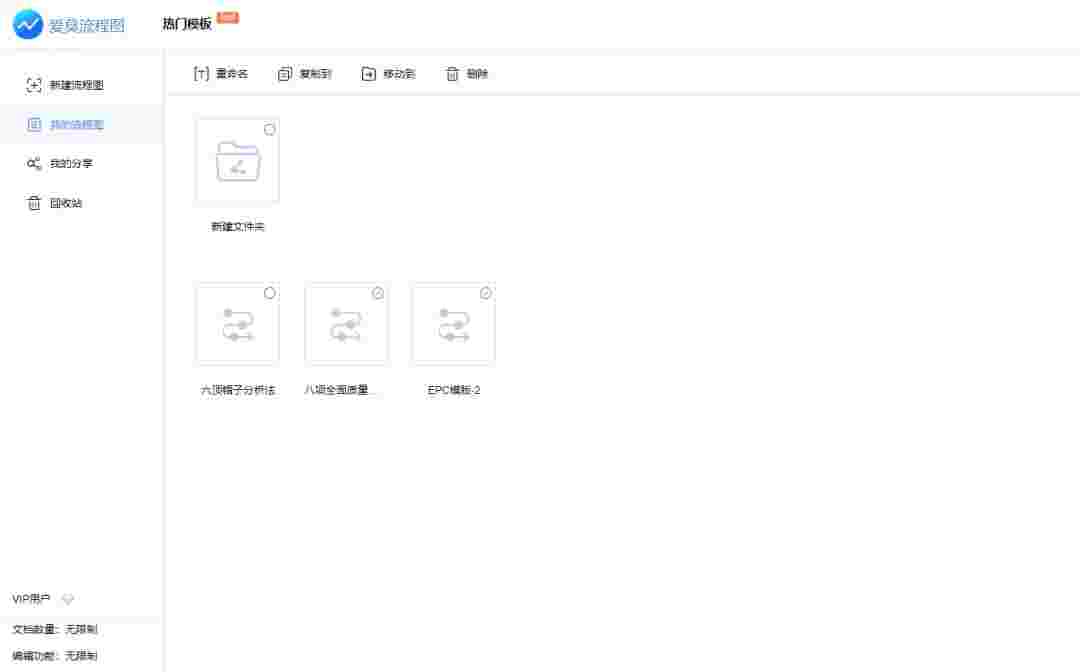
Task: Click the 复制到 copy icon
Action: tap(285, 73)
